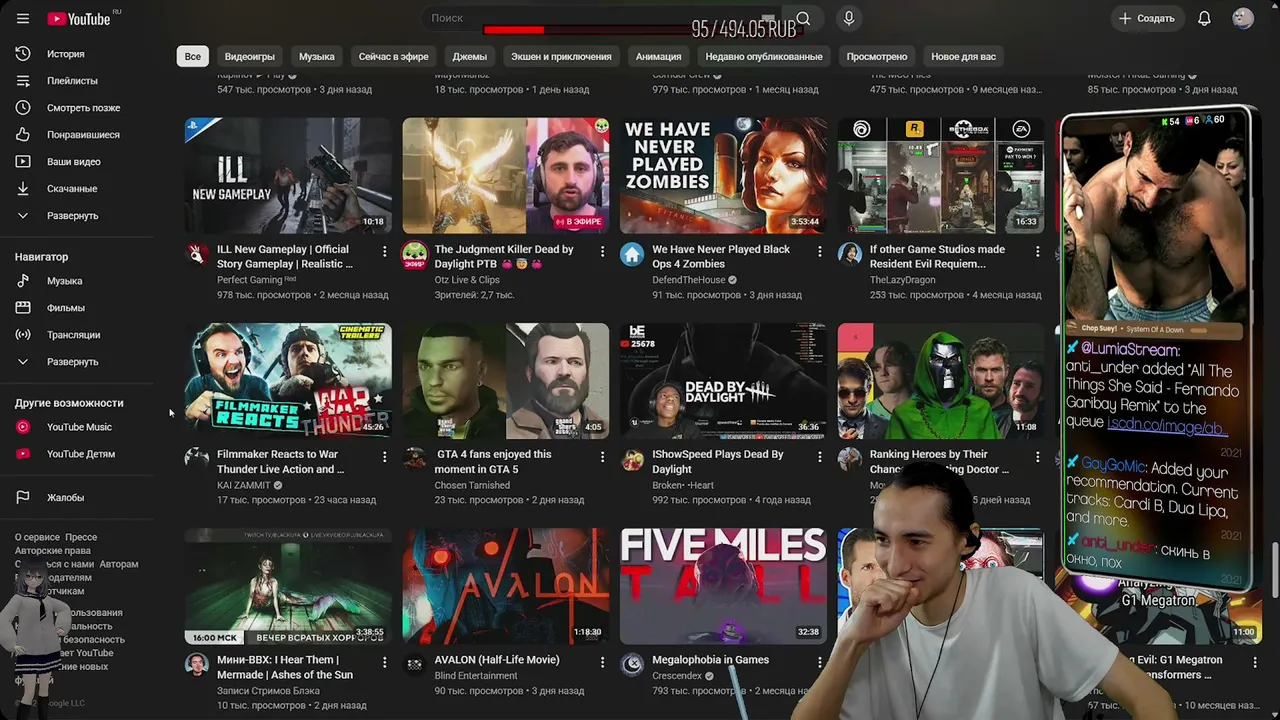This screenshot has height=720, width=1280.
Task: Click the YouTube search input field
Action: pos(600,18)
